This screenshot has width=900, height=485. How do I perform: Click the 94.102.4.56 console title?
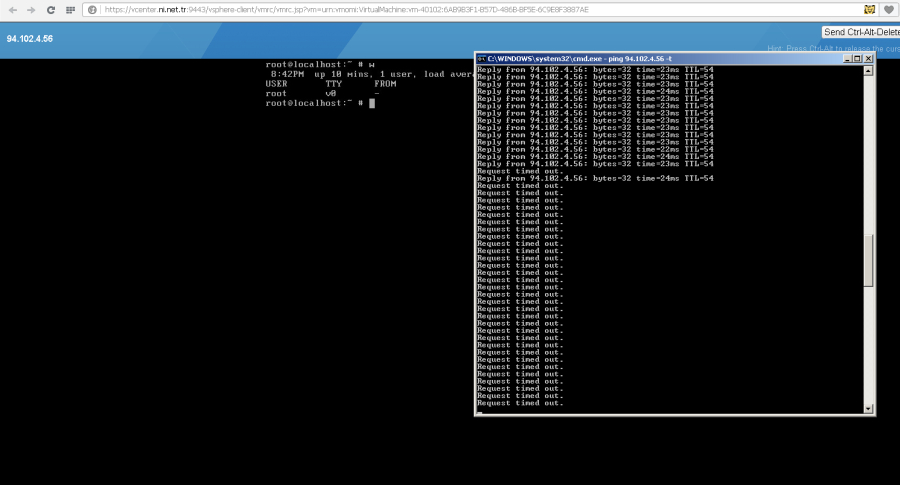point(30,38)
